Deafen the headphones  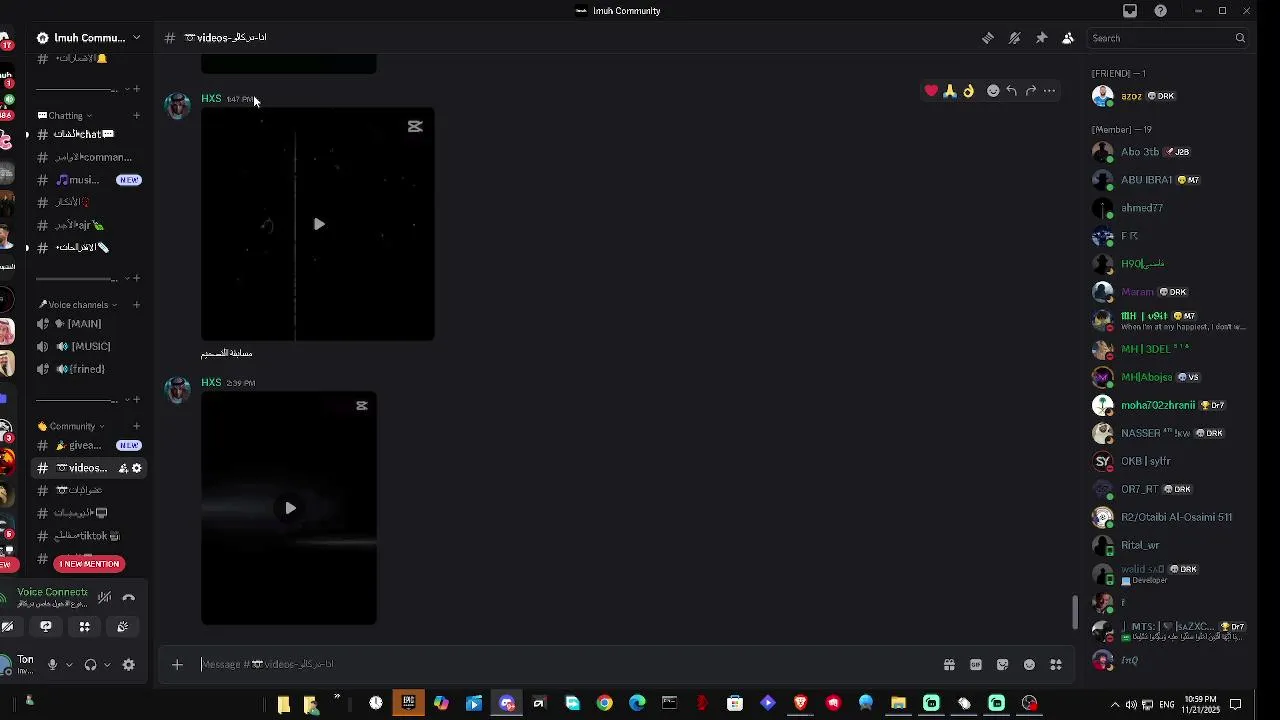pos(90,665)
